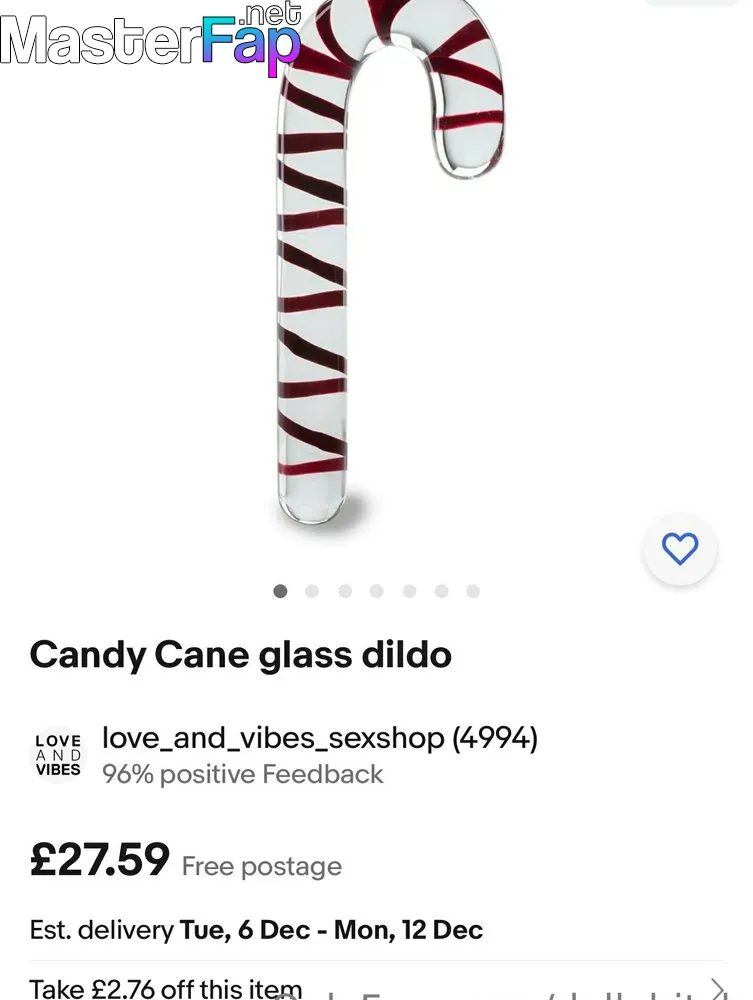Expand the discount offer chevron arrow
This screenshot has height=1000, width=753.
point(718,989)
